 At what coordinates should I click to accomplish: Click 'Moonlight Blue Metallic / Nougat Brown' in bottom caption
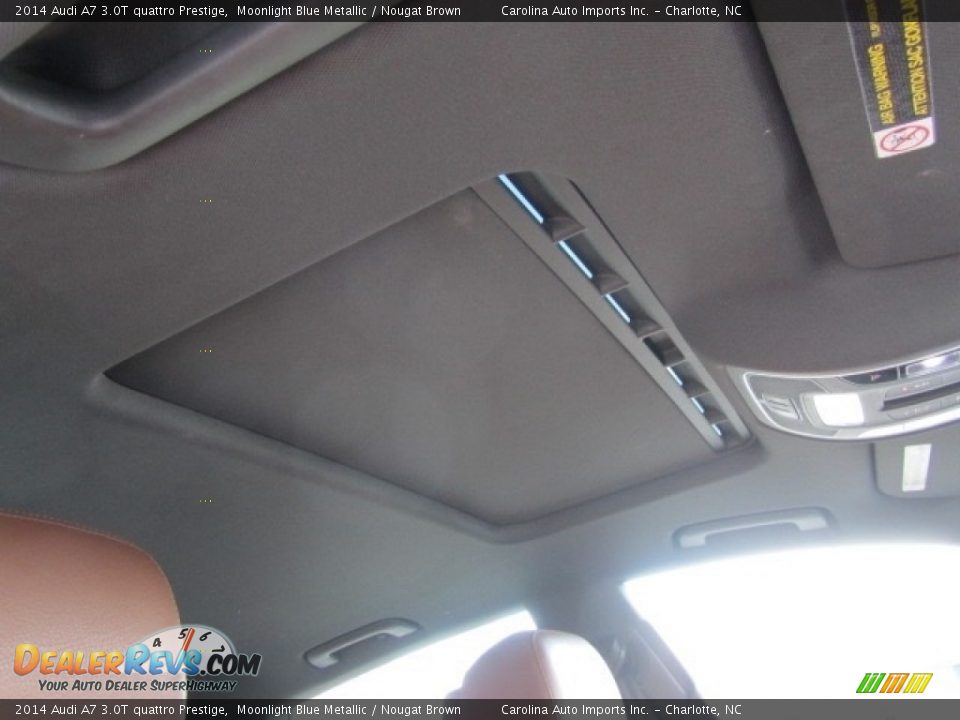[349, 710]
